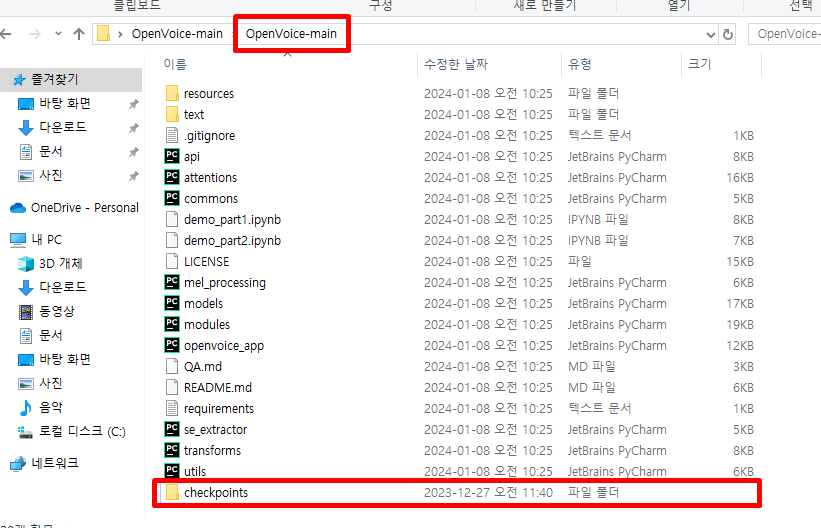This screenshot has width=821, height=528.
Task: Select the resources folder icon
Action: [172, 93]
